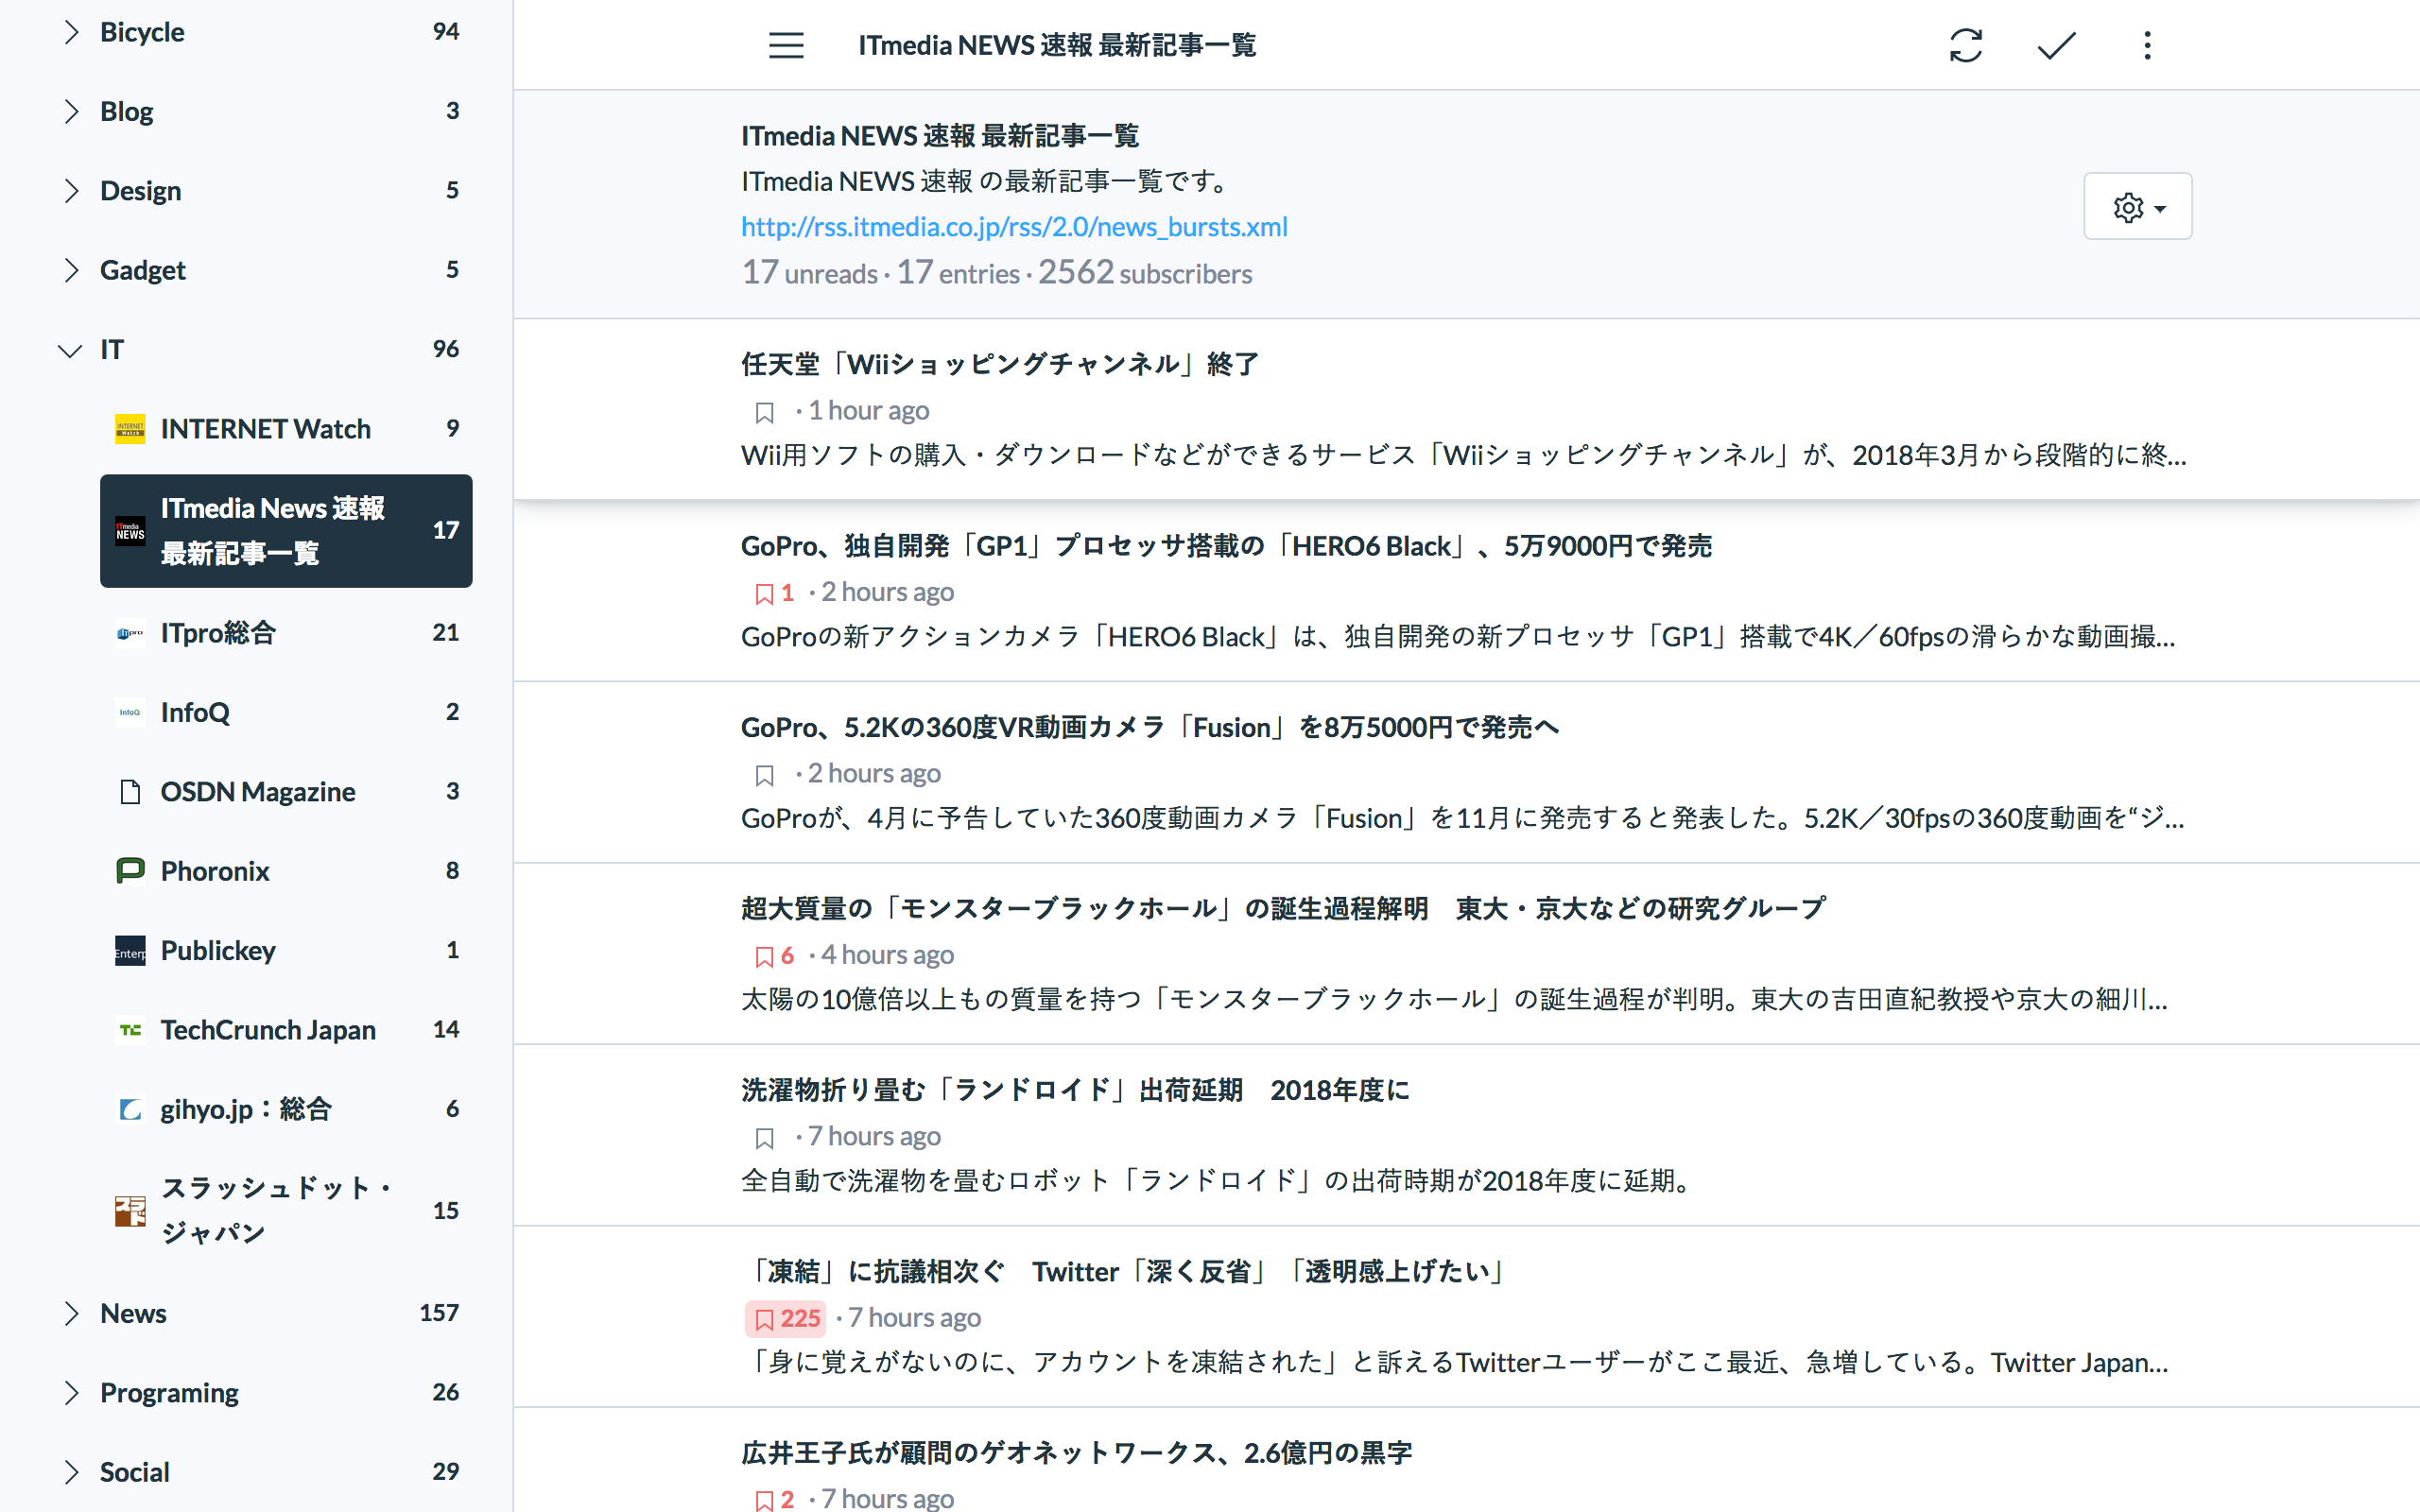Click the スラッシュドット・ジャパン feed icon

click(x=130, y=1211)
